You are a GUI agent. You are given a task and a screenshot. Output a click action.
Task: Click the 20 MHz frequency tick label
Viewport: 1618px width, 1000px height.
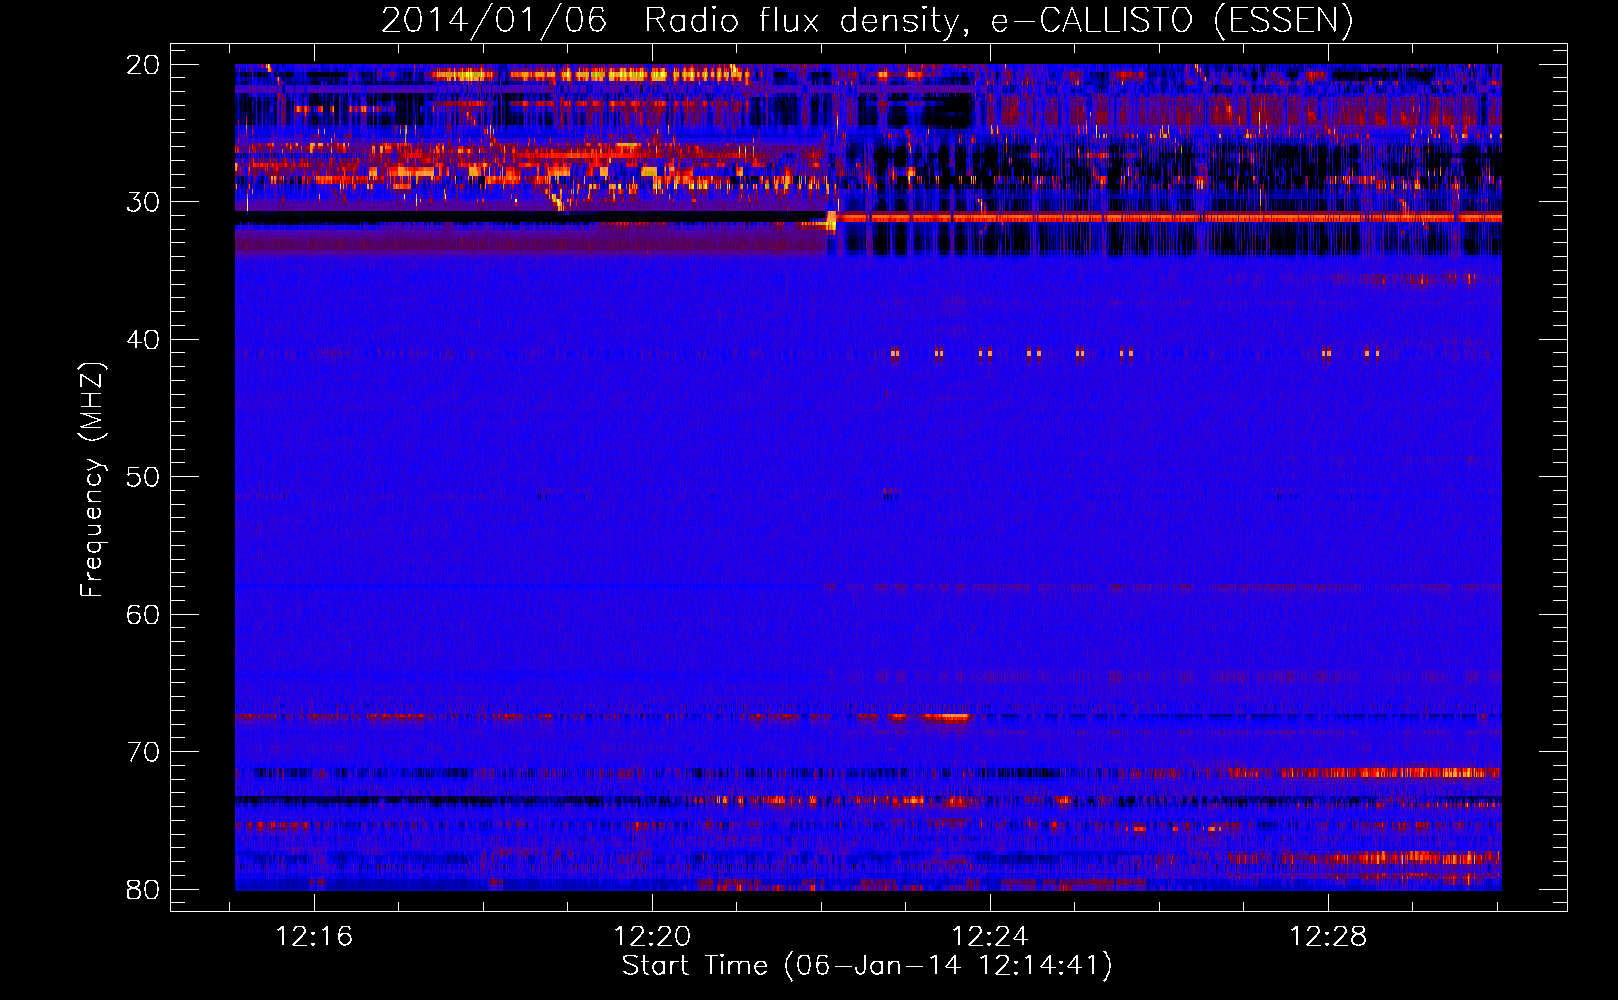pyautogui.click(x=143, y=65)
